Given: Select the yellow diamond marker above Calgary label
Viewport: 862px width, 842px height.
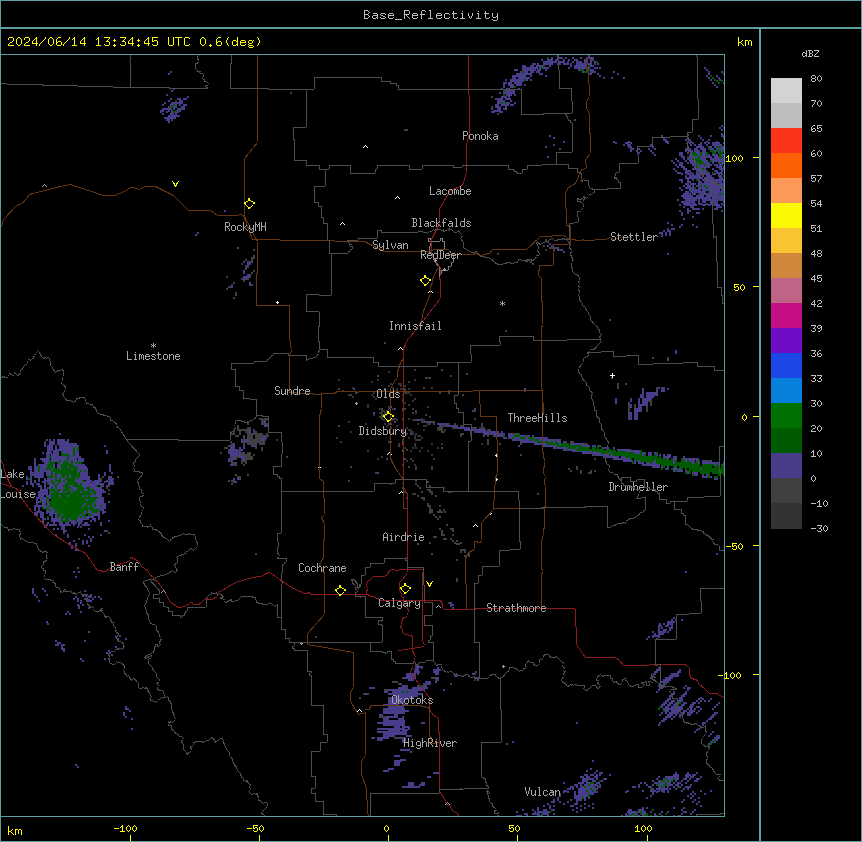Looking at the screenshot, I should point(405,589).
